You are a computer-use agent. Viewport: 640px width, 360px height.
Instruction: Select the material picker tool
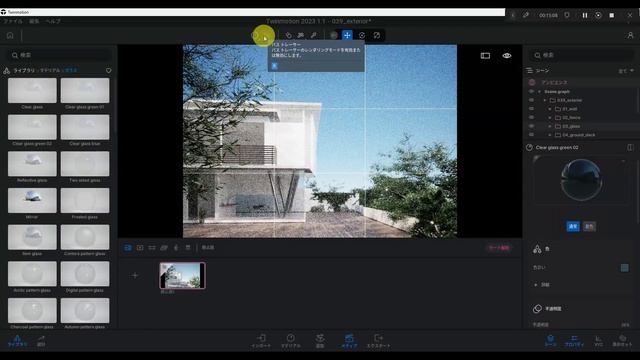(x=289, y=36)
